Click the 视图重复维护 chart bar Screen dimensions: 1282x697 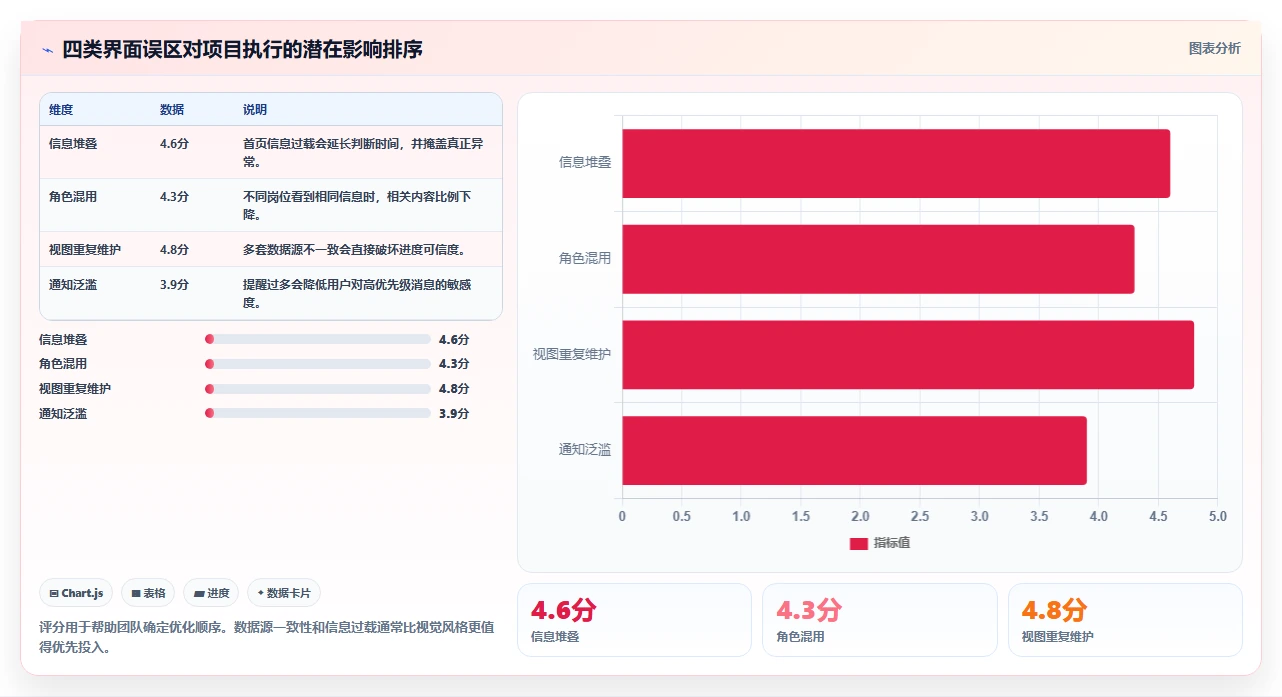[x=908, y=355]
